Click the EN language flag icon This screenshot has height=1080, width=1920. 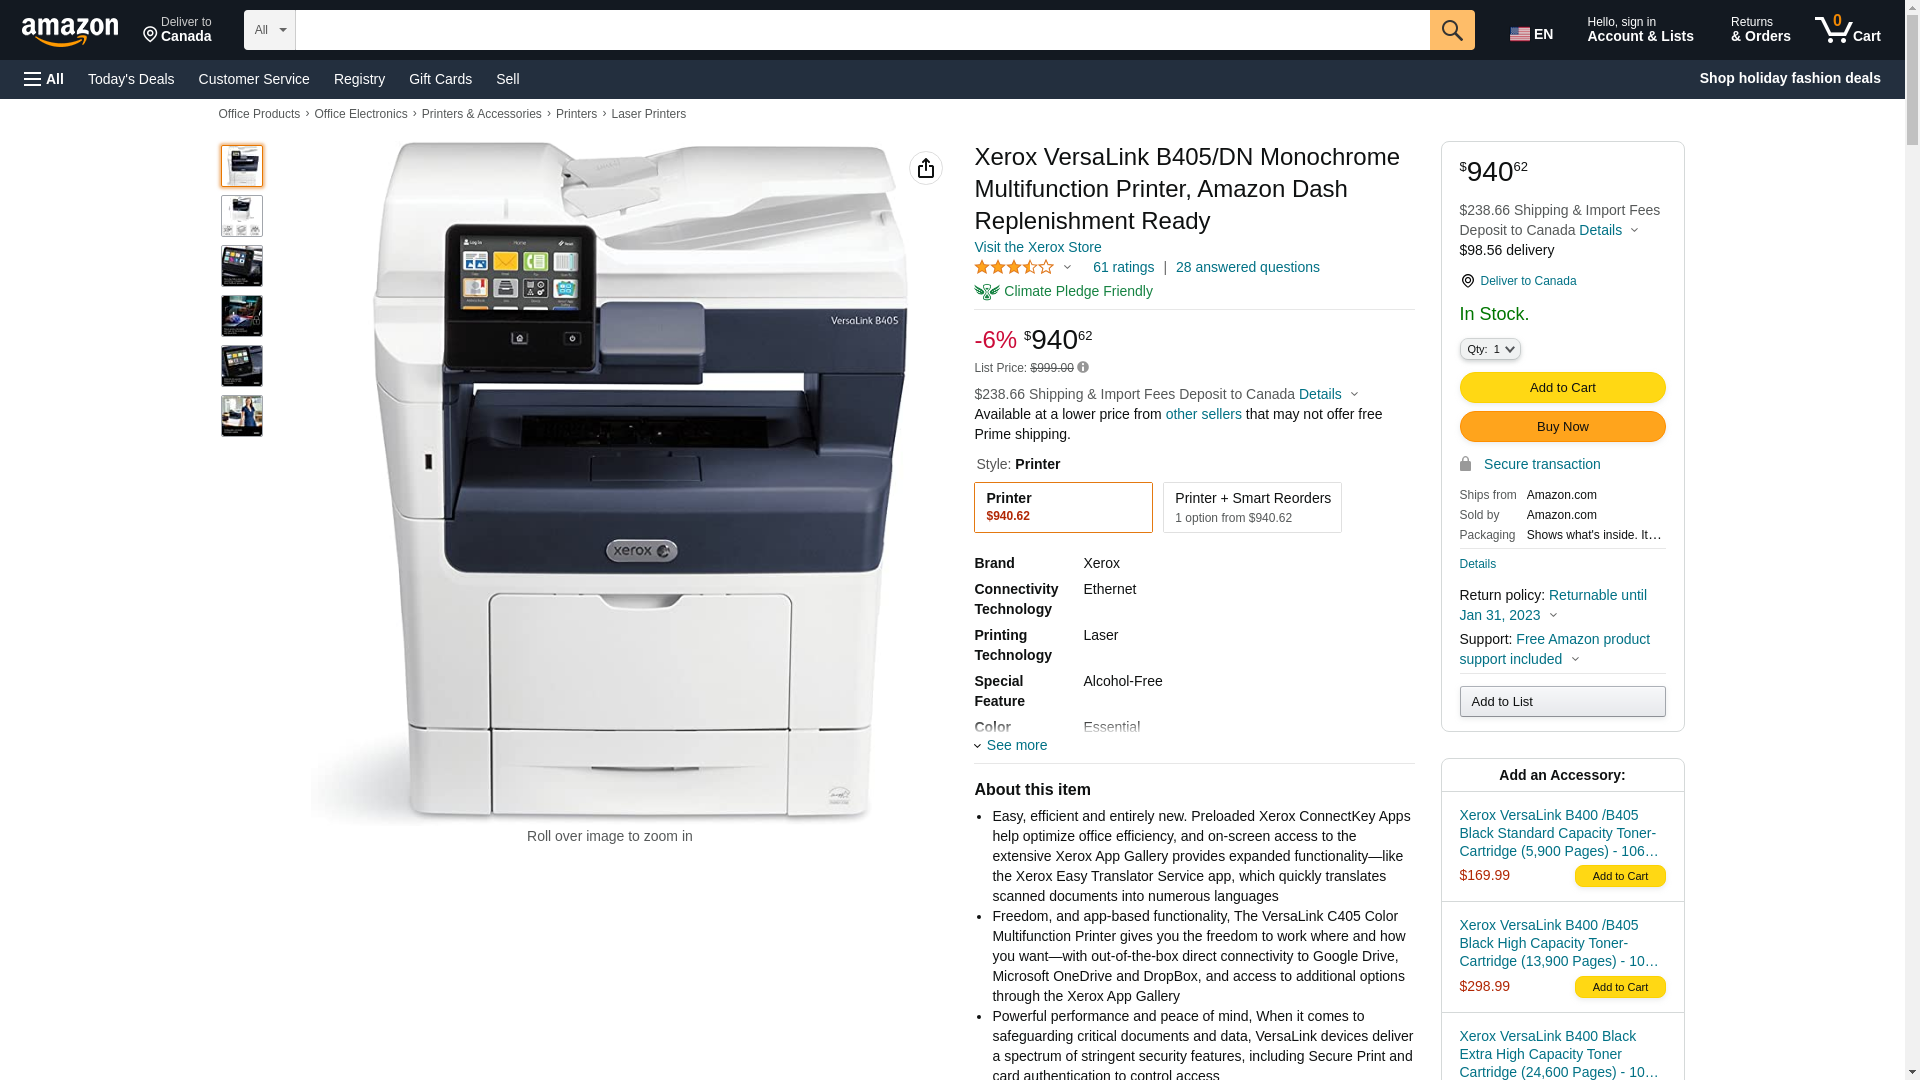[x=1520, y=34]
